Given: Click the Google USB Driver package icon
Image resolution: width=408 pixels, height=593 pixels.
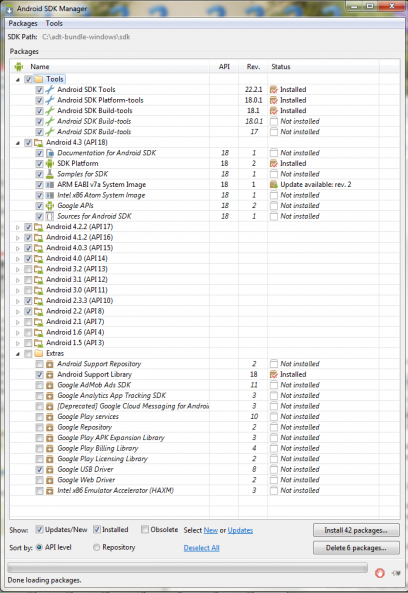Looking at the screenshot, I should click(50, 469).
